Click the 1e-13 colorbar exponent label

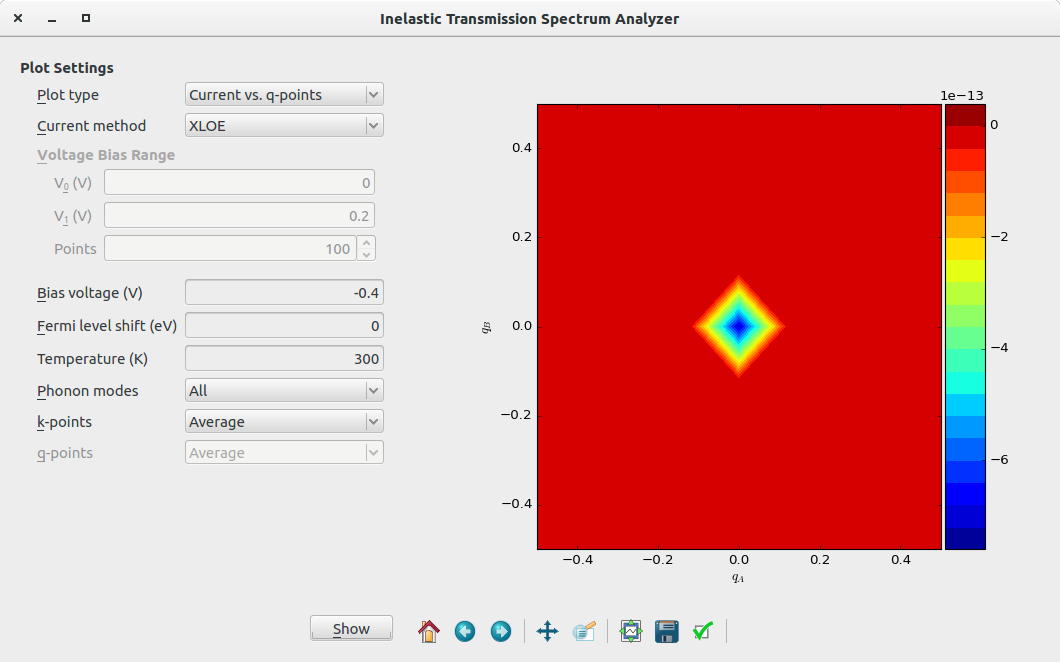pyautogui.click(x=962, y=95)
